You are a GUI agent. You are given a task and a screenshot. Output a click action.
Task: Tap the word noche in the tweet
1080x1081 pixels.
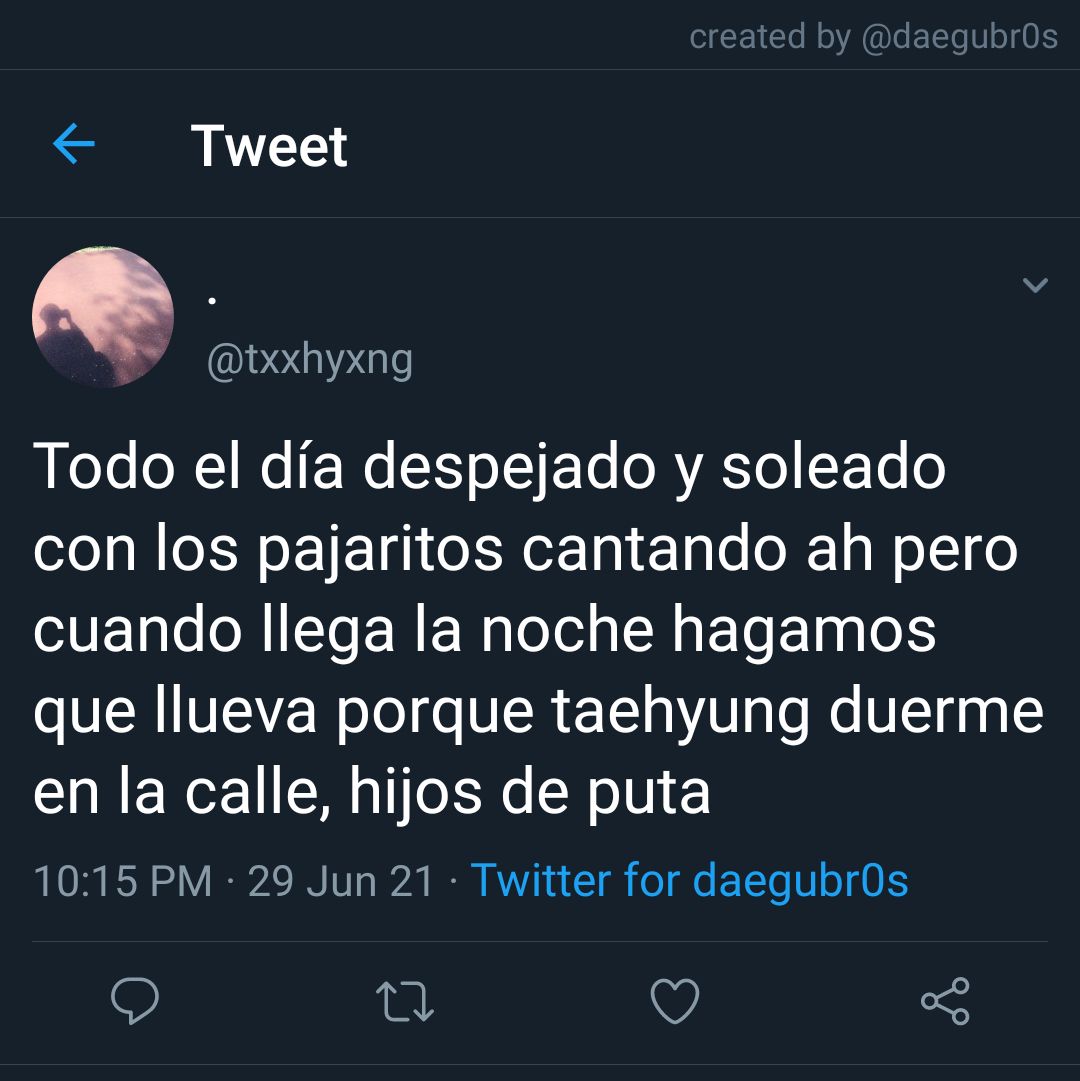pos(567,629)
